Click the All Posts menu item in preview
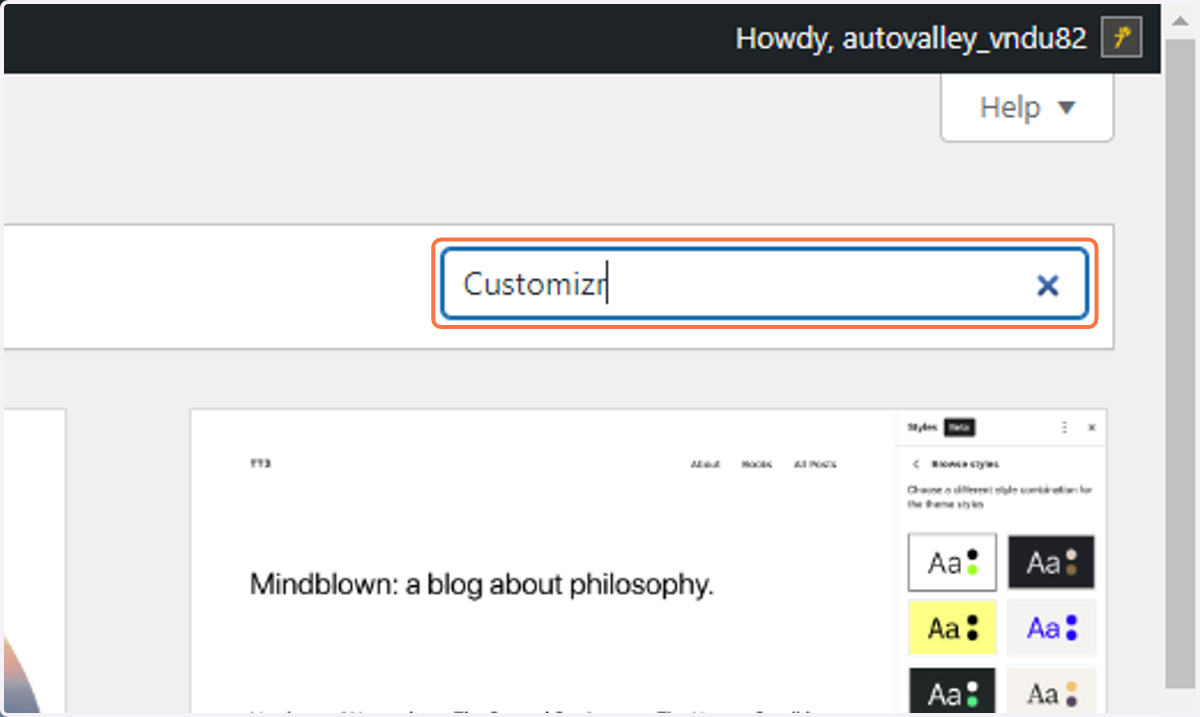Viewport: 1200px width, 717px height. [x=815, y=464]
